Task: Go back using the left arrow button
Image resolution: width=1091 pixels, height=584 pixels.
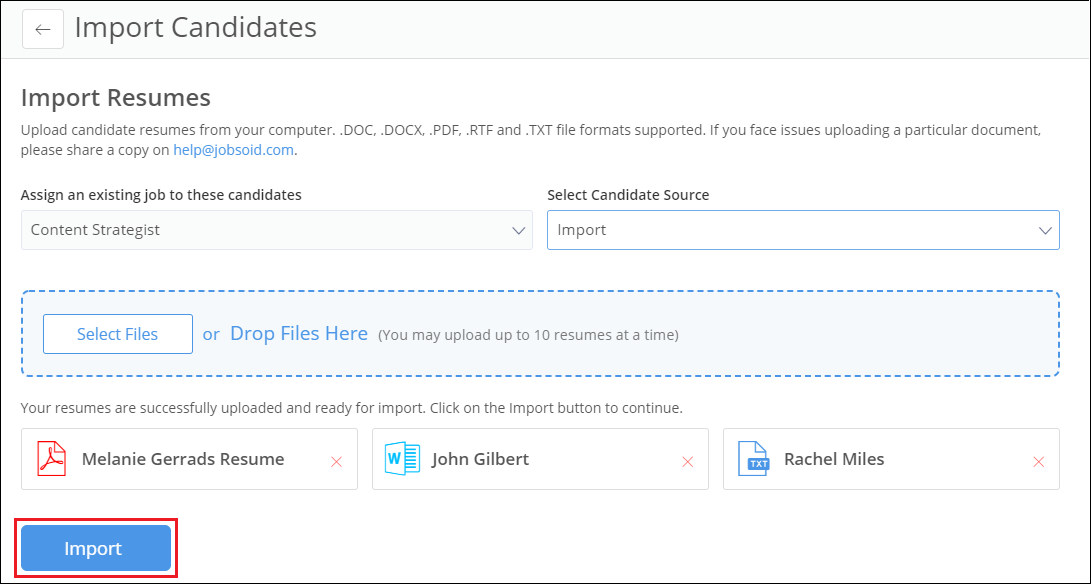Action: (x=42, y=29)
